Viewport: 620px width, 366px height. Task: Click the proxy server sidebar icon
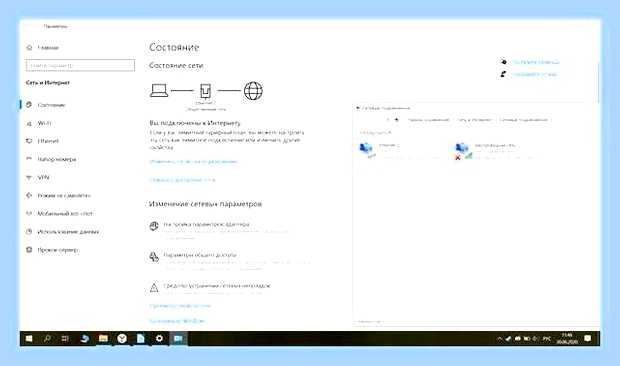coord(29,250)
